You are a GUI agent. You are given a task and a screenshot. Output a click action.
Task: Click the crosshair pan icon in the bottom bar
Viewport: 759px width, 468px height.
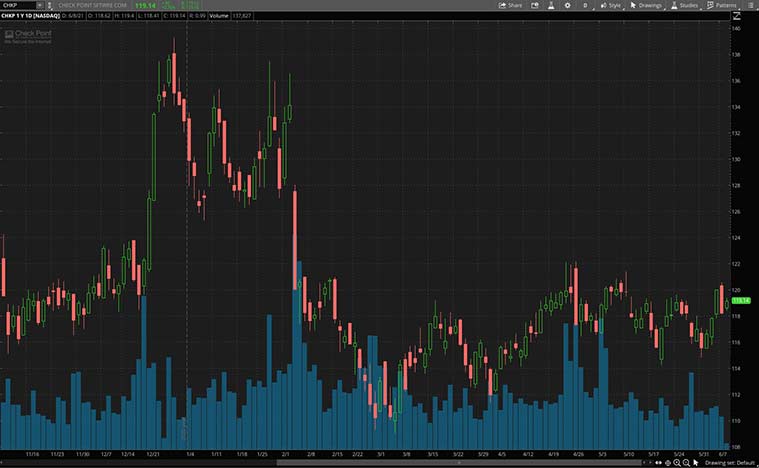[x=668, y=463]
